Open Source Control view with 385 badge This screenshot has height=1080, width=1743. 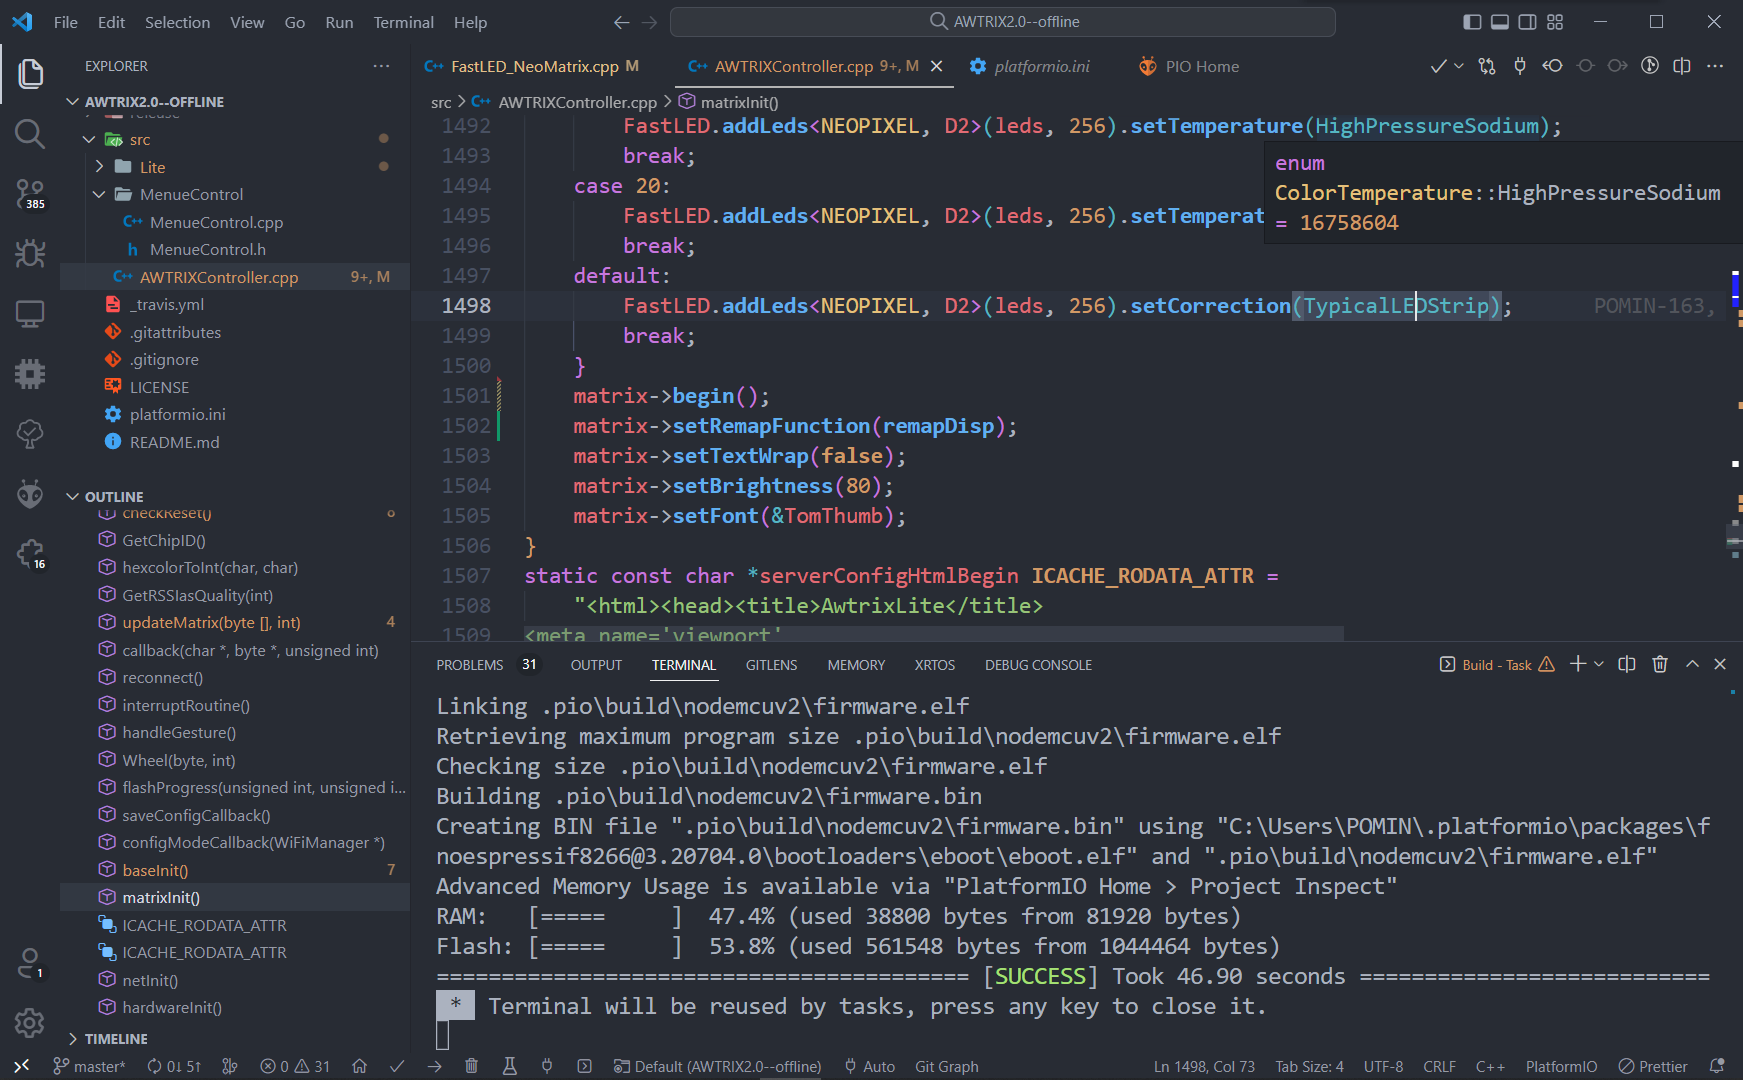[30, 194]
